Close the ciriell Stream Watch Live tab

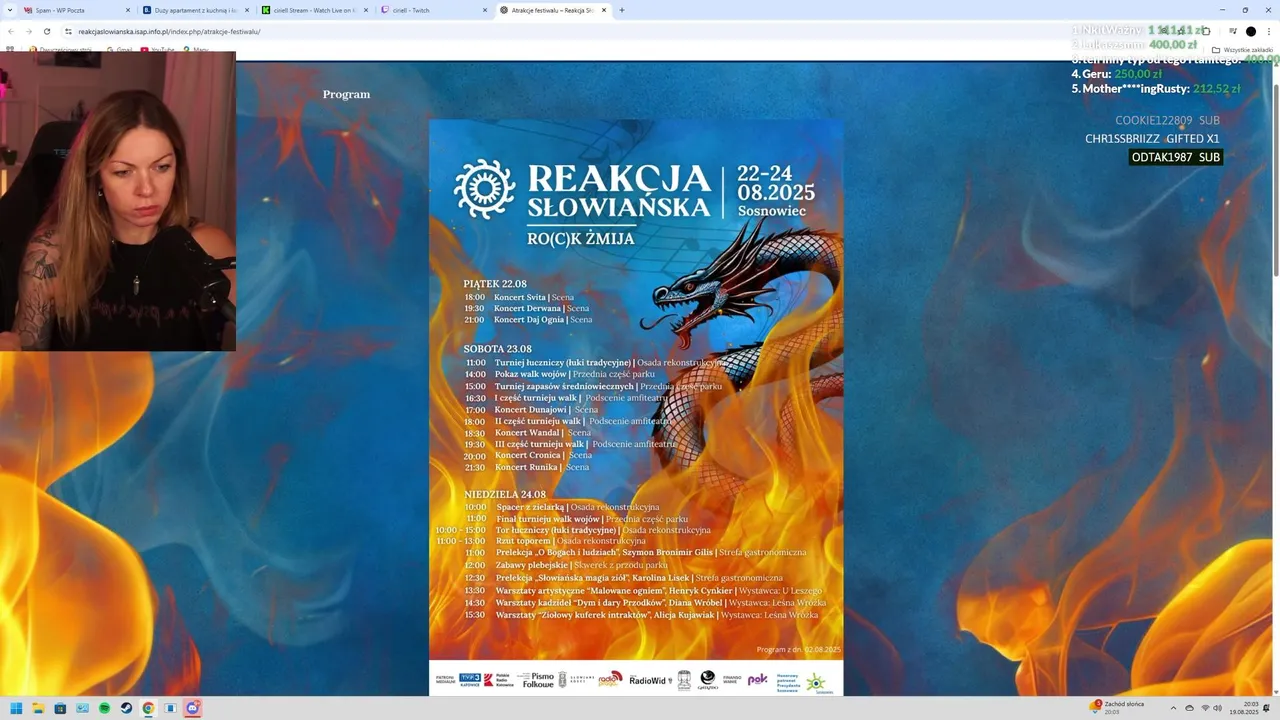pos(366,10)
